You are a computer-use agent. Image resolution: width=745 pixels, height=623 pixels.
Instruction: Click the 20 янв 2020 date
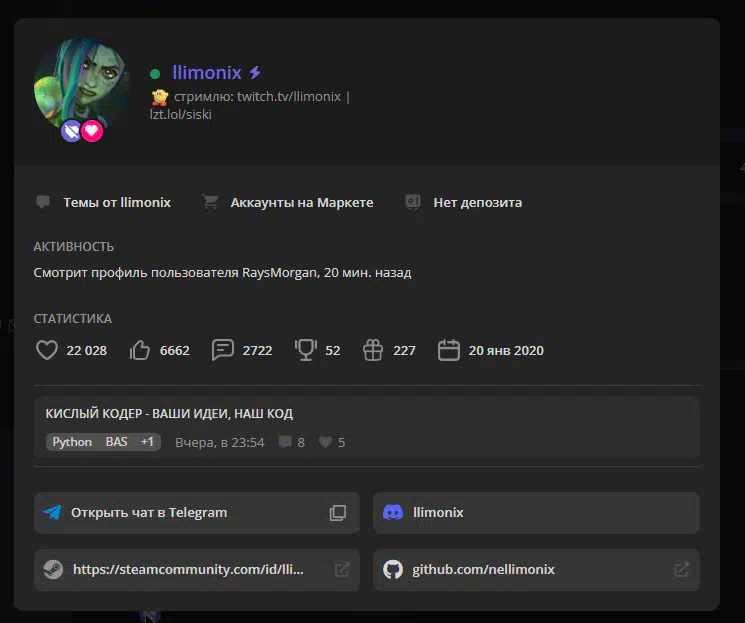click(506, 351)
